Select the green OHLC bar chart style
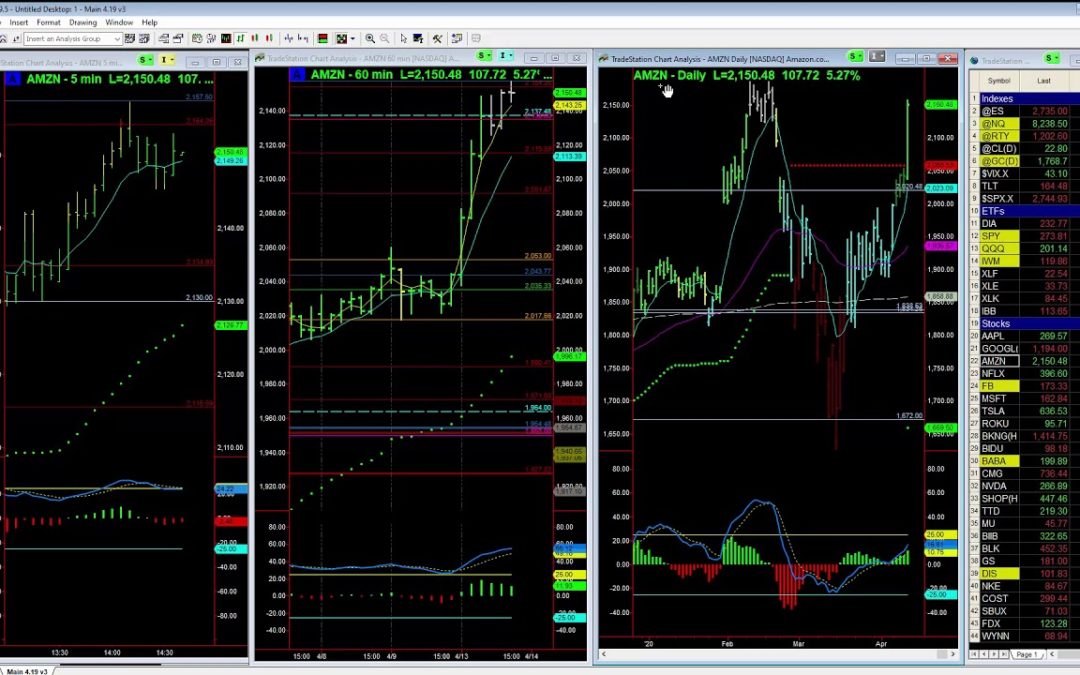The height and width of the screenshot is (675, 1080). [240, 39]
